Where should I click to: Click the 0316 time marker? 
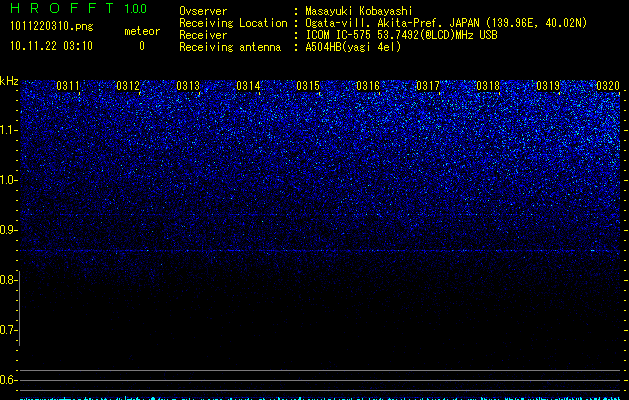point(368,86)
